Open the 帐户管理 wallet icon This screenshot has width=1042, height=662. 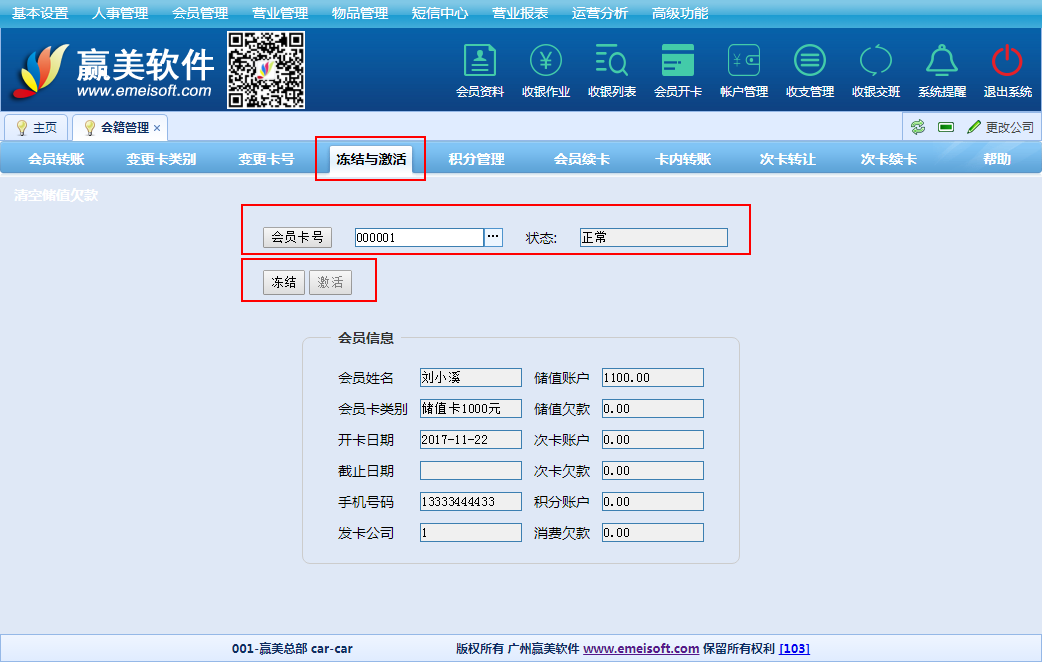(x=744, y=61)
